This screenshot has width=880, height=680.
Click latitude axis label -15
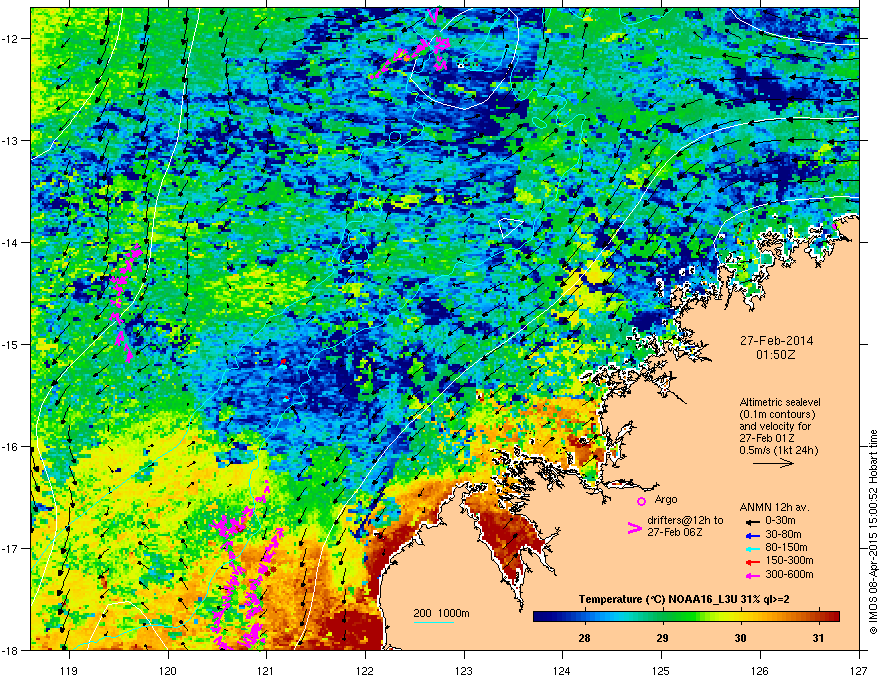tap(10, 344)
